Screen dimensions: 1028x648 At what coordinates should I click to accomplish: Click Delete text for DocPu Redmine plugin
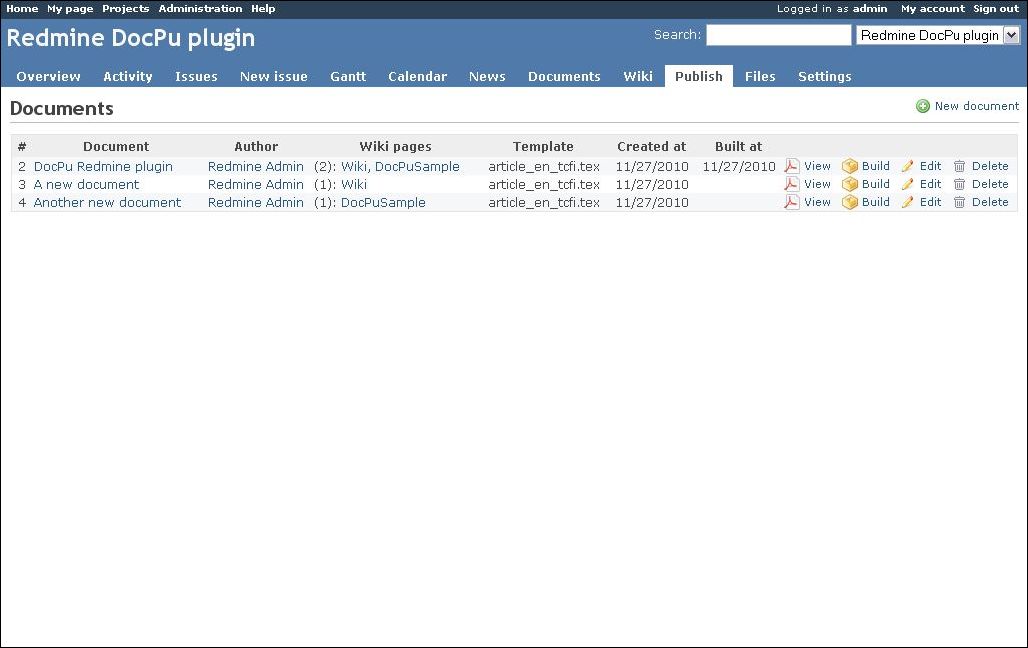pos(990,166)
